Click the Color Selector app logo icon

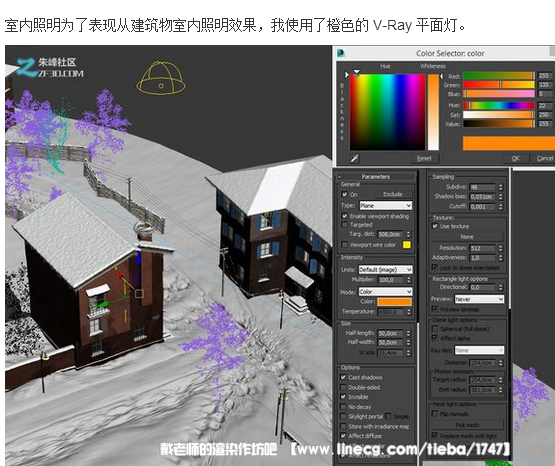[x=341, y=53]
